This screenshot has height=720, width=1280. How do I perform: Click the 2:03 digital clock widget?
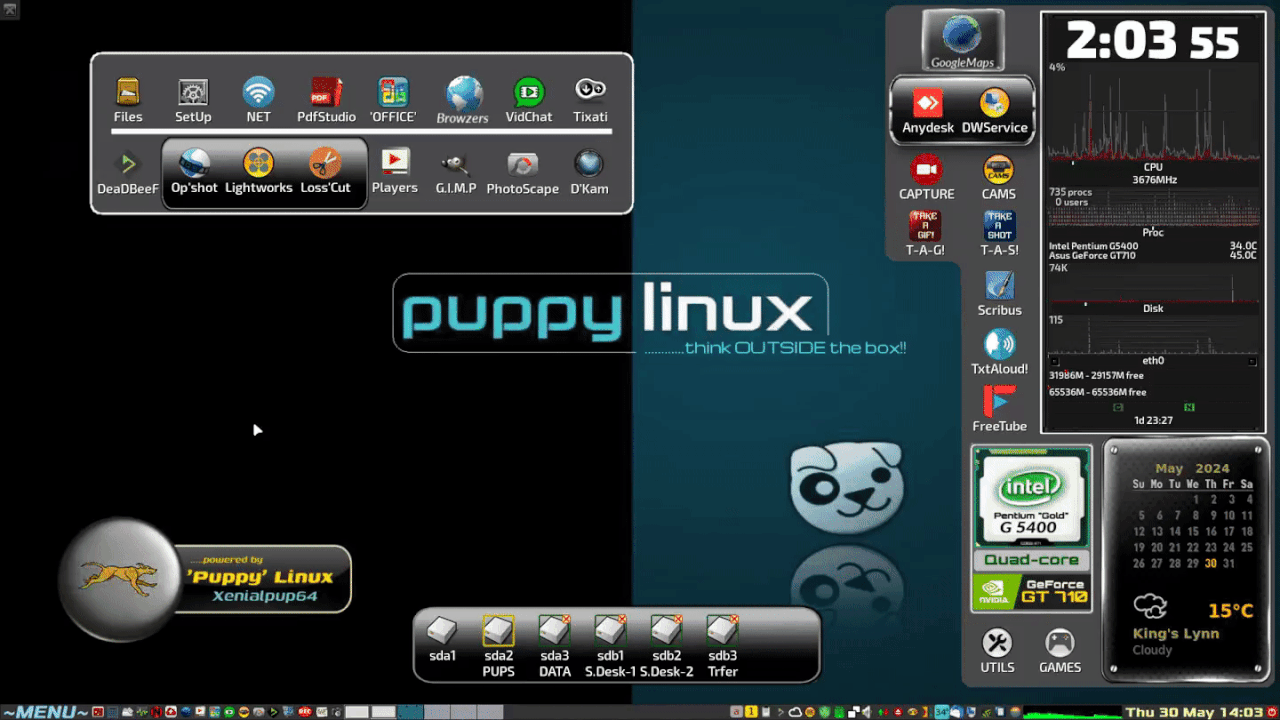pyautogui.click(x=1152, y=42)
